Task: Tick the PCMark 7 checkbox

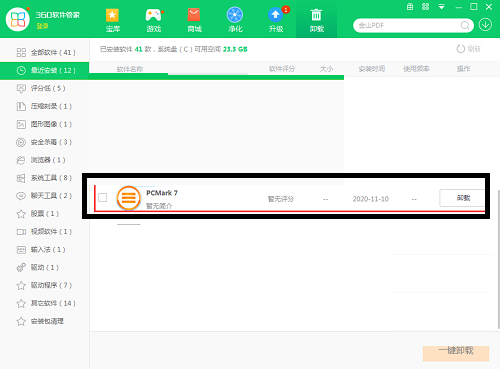Action: pyautogui.click(x=103, y=197)
